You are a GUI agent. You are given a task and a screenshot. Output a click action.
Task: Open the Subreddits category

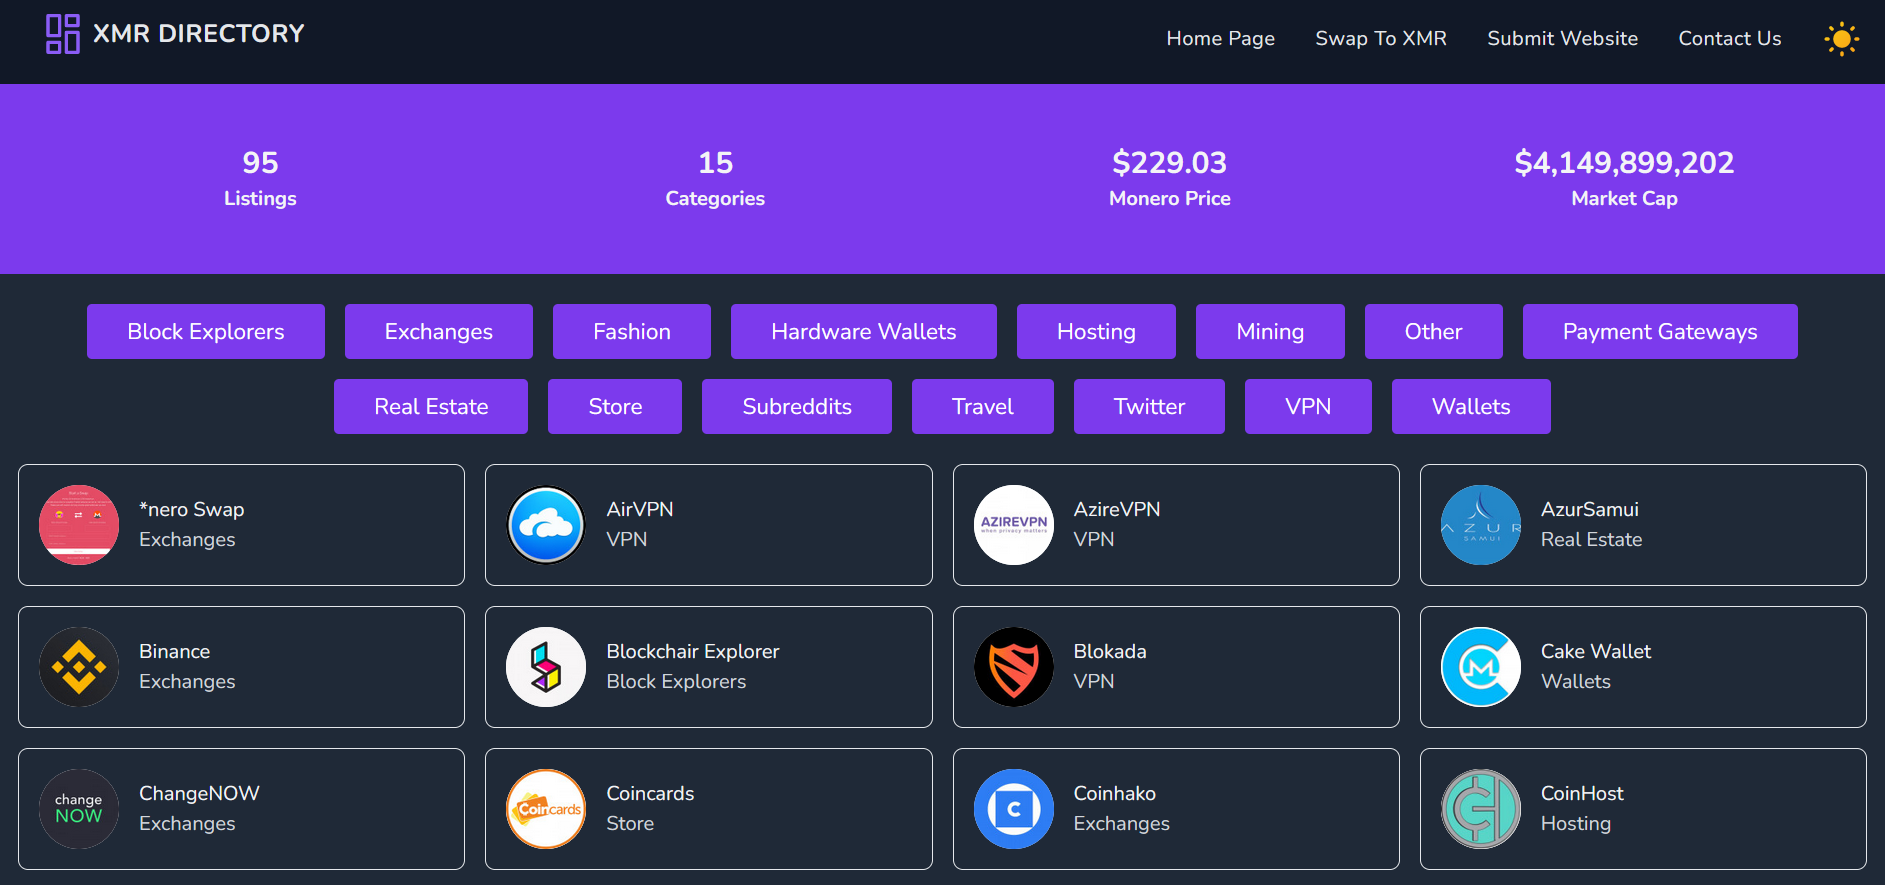click(x=797, y=406)
